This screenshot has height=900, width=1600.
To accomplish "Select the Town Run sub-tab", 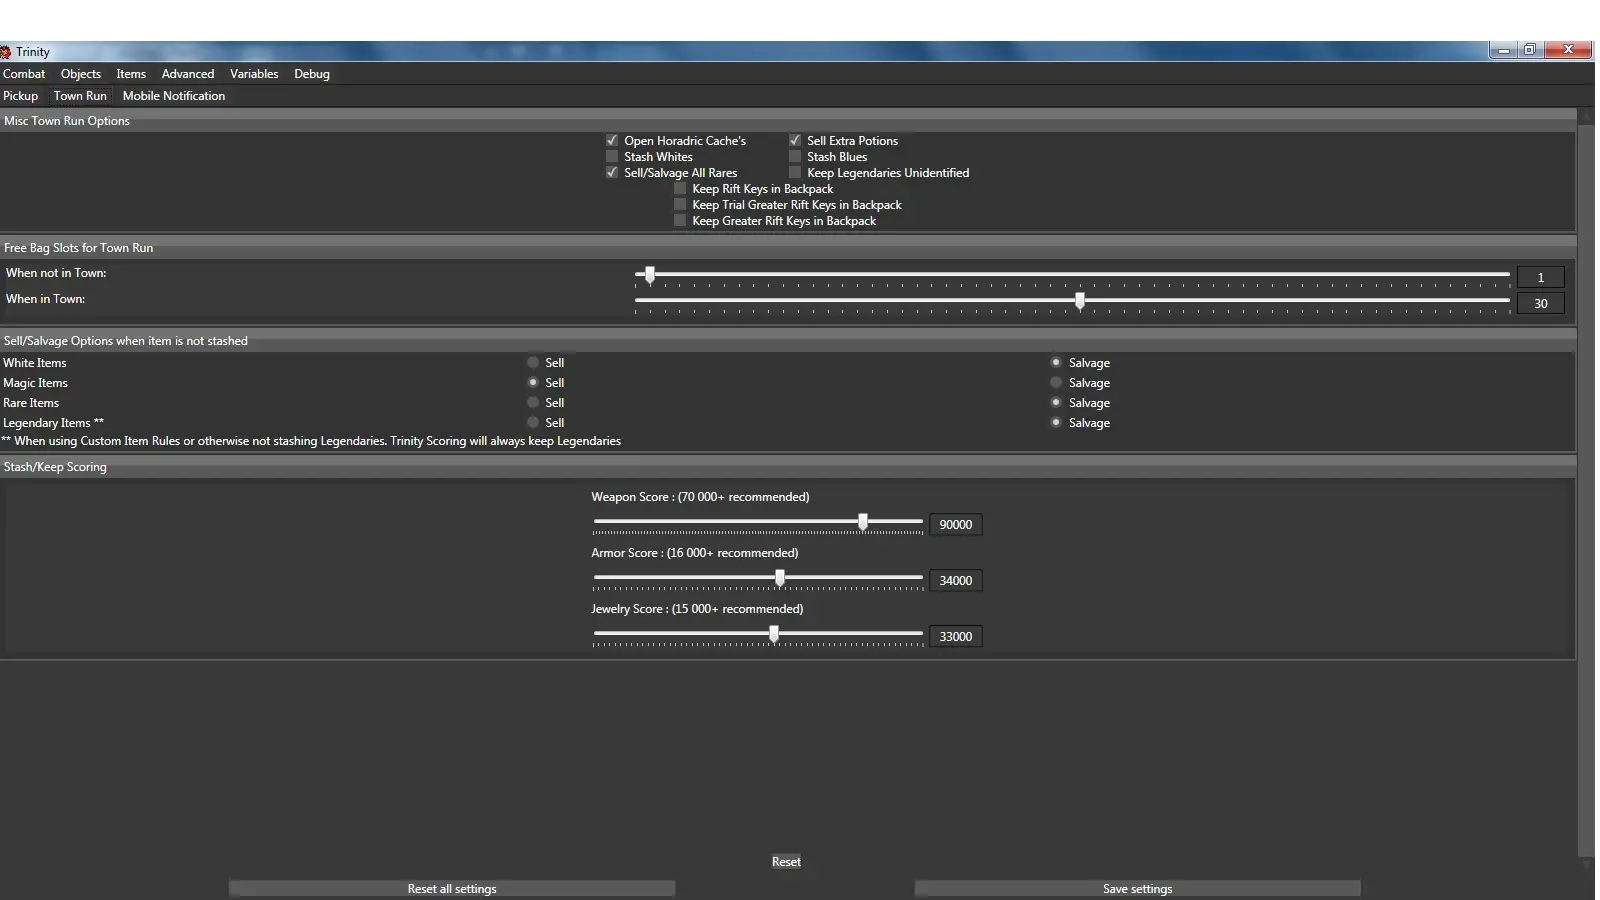I will (x=80, y=96).
